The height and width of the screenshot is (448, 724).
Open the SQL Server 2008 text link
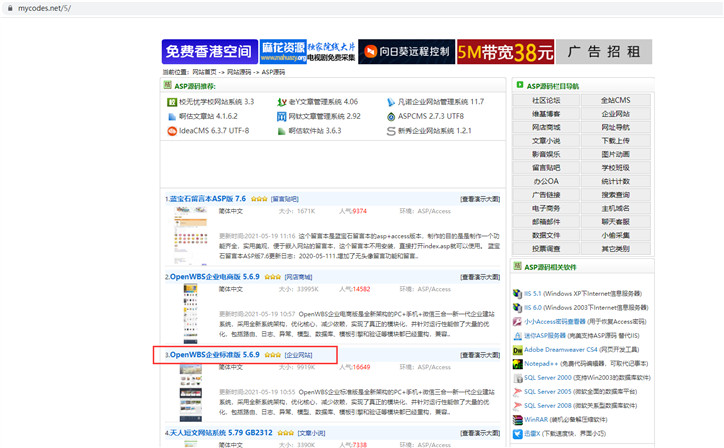click(x=548, y=406)
